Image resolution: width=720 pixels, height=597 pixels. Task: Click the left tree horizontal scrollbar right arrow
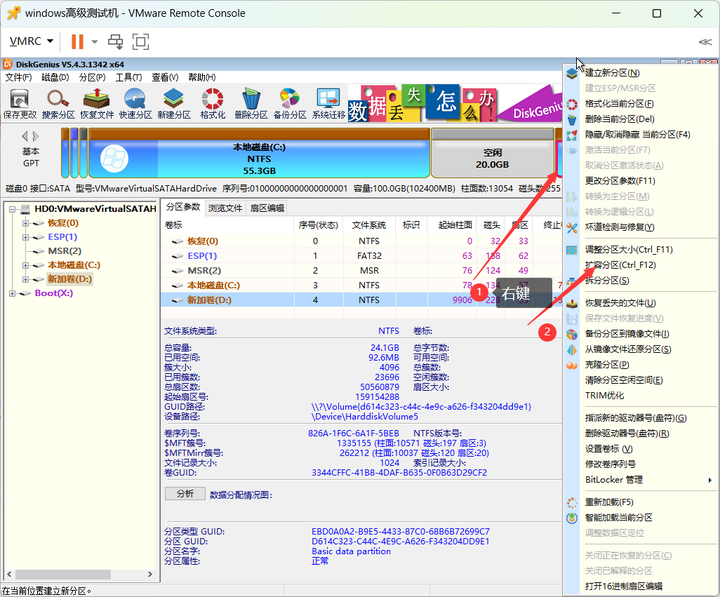(150, 574)
